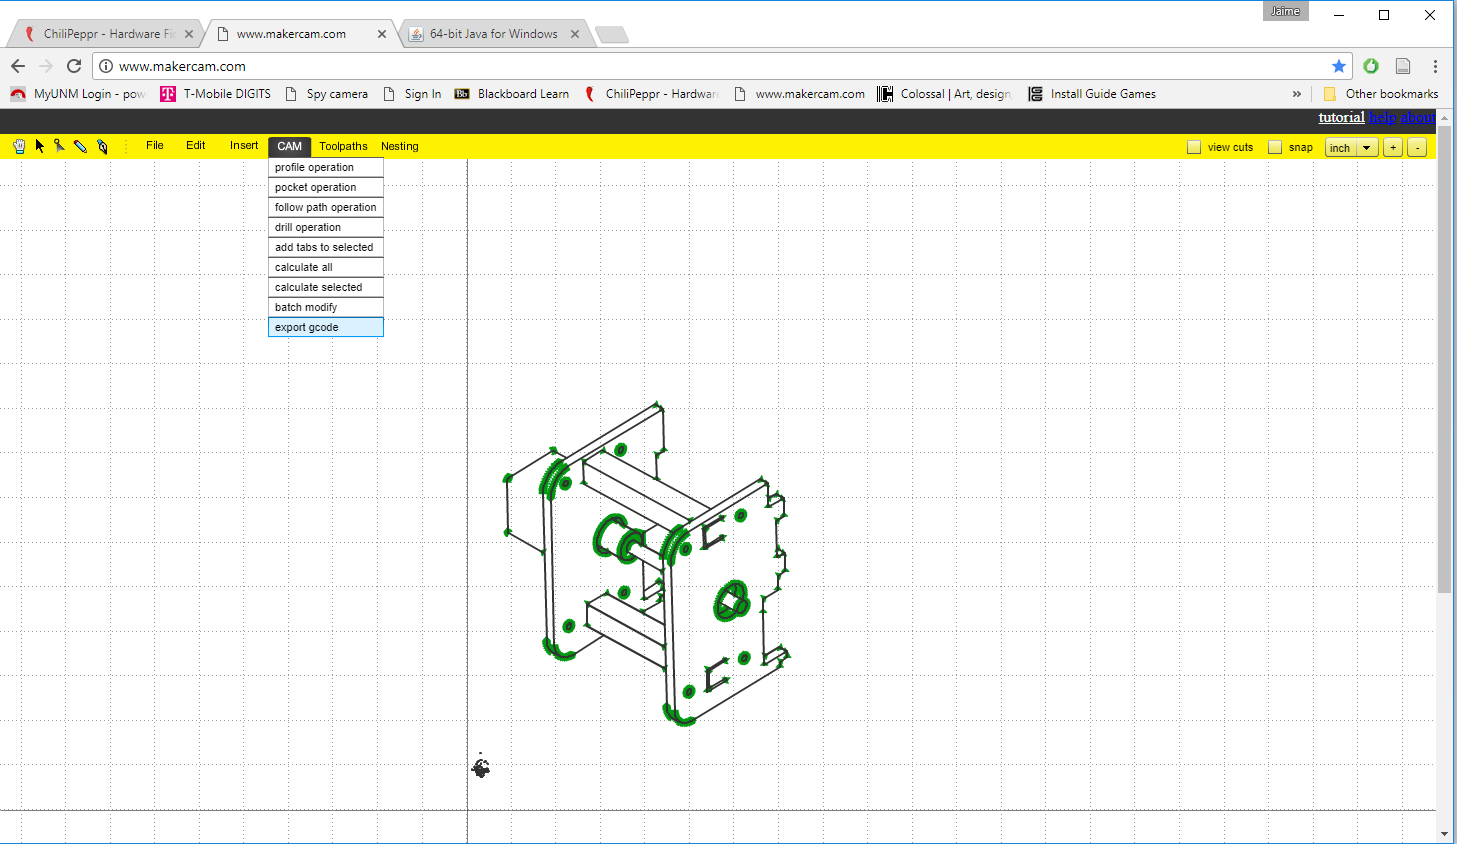
Task: Open Other bookmarks folder
Action: pos(1381,94)
